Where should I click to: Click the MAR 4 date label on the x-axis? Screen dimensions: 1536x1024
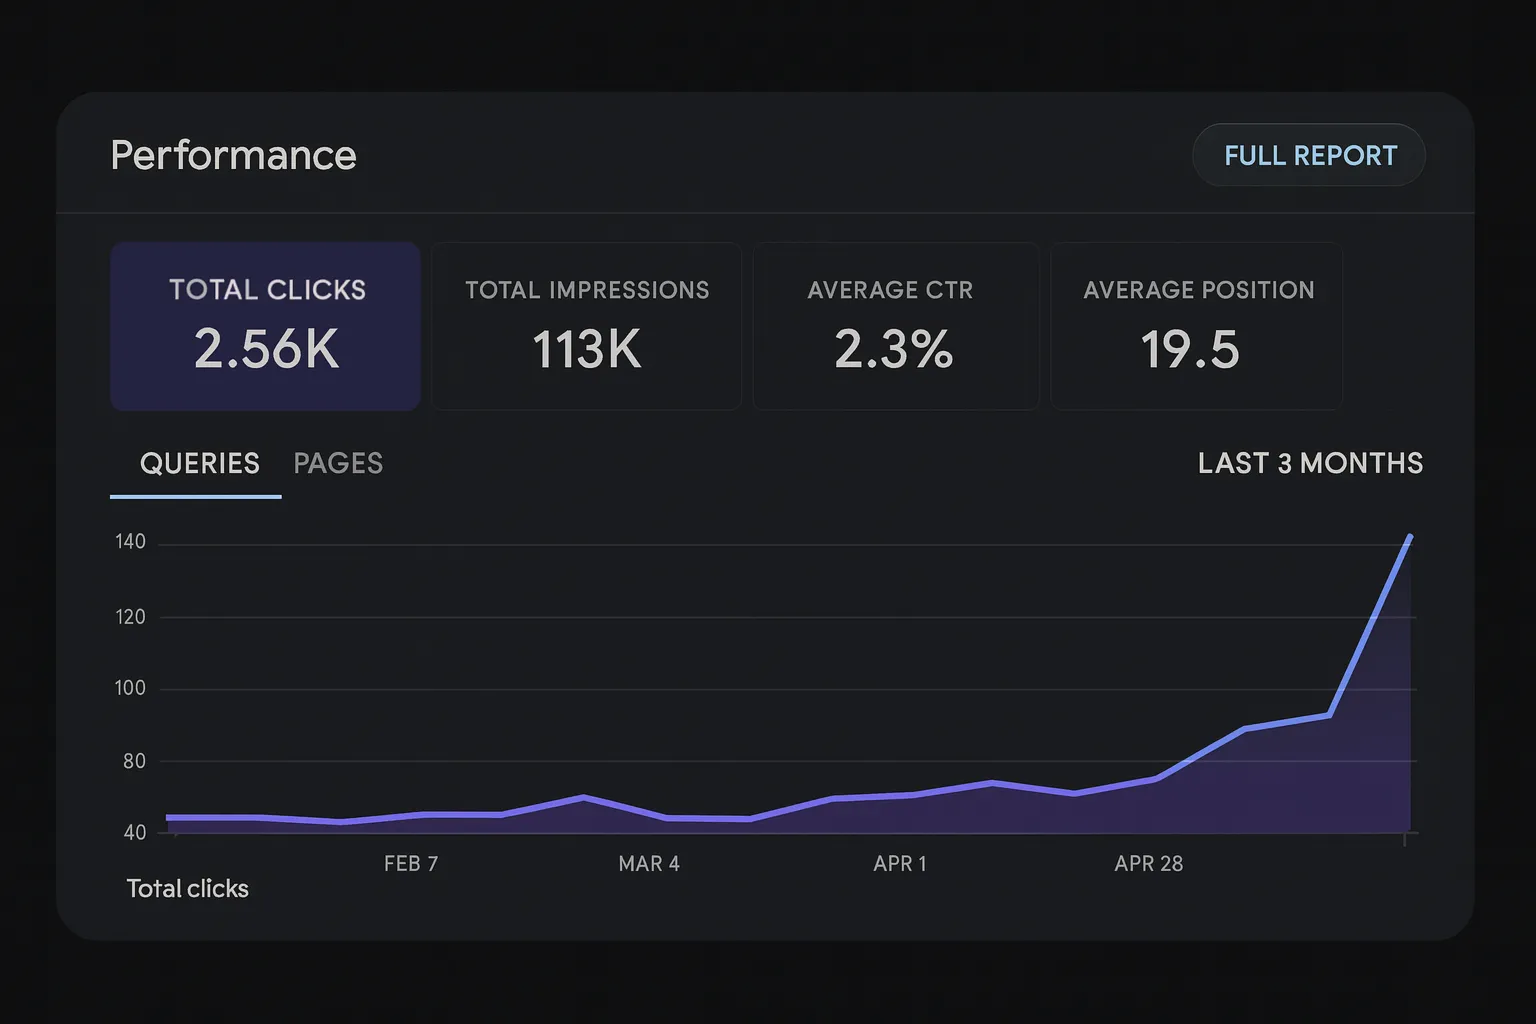point(649,864)
